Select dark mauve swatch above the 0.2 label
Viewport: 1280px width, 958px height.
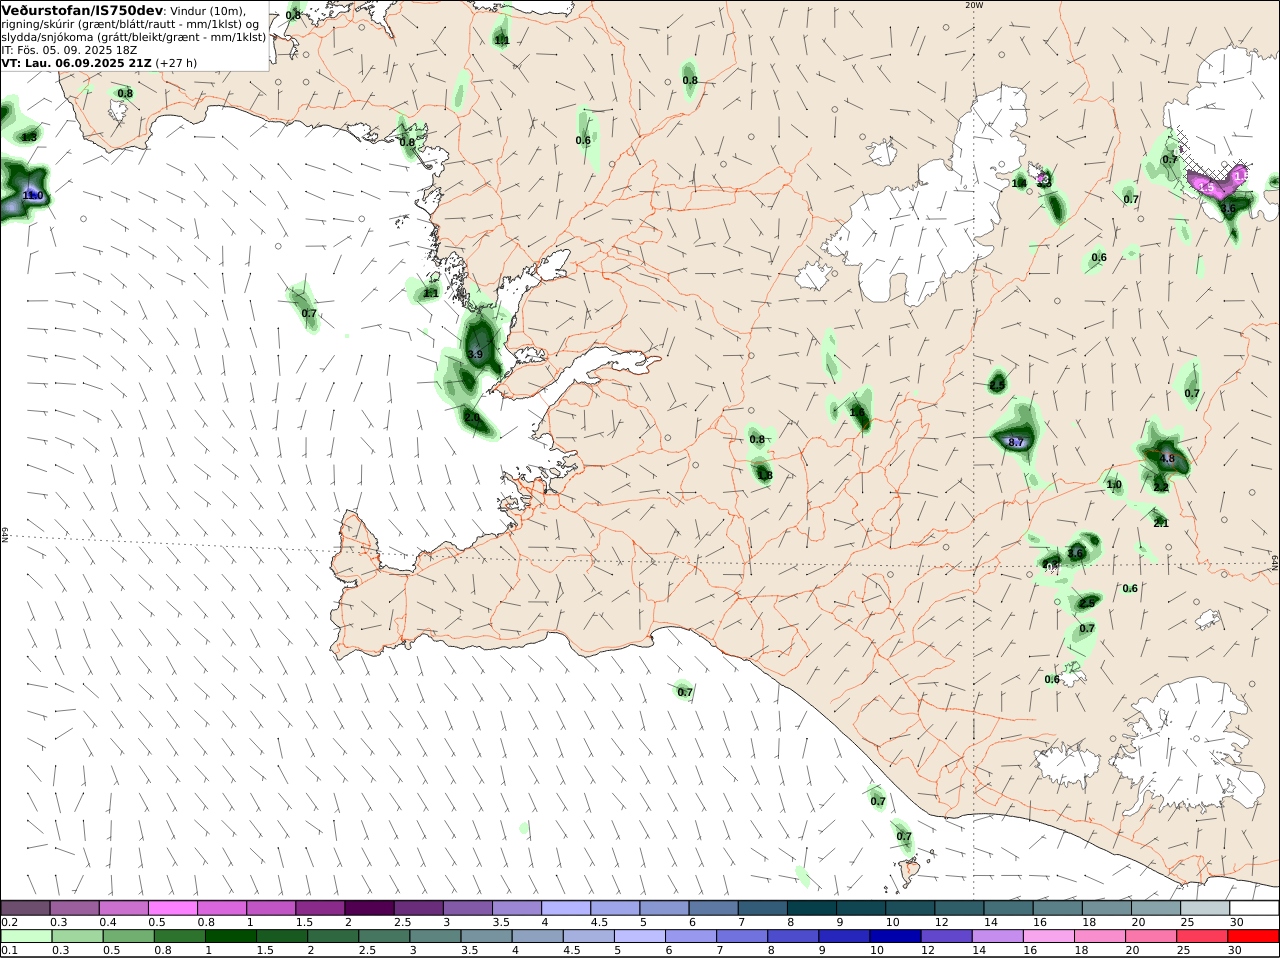25,908
